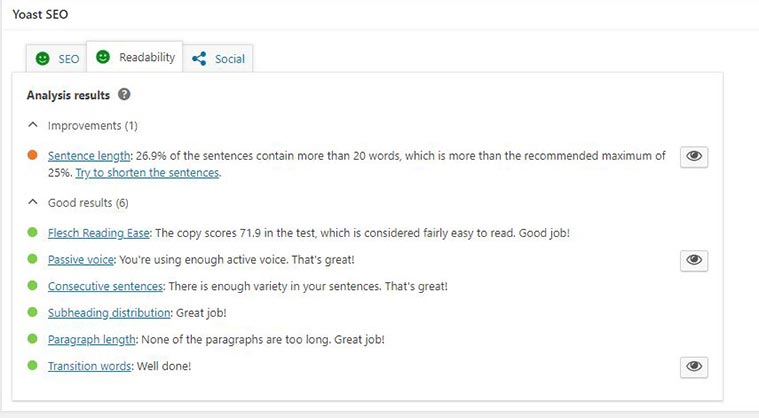Click green bullet beside Paragraph length

coord(33,340)
